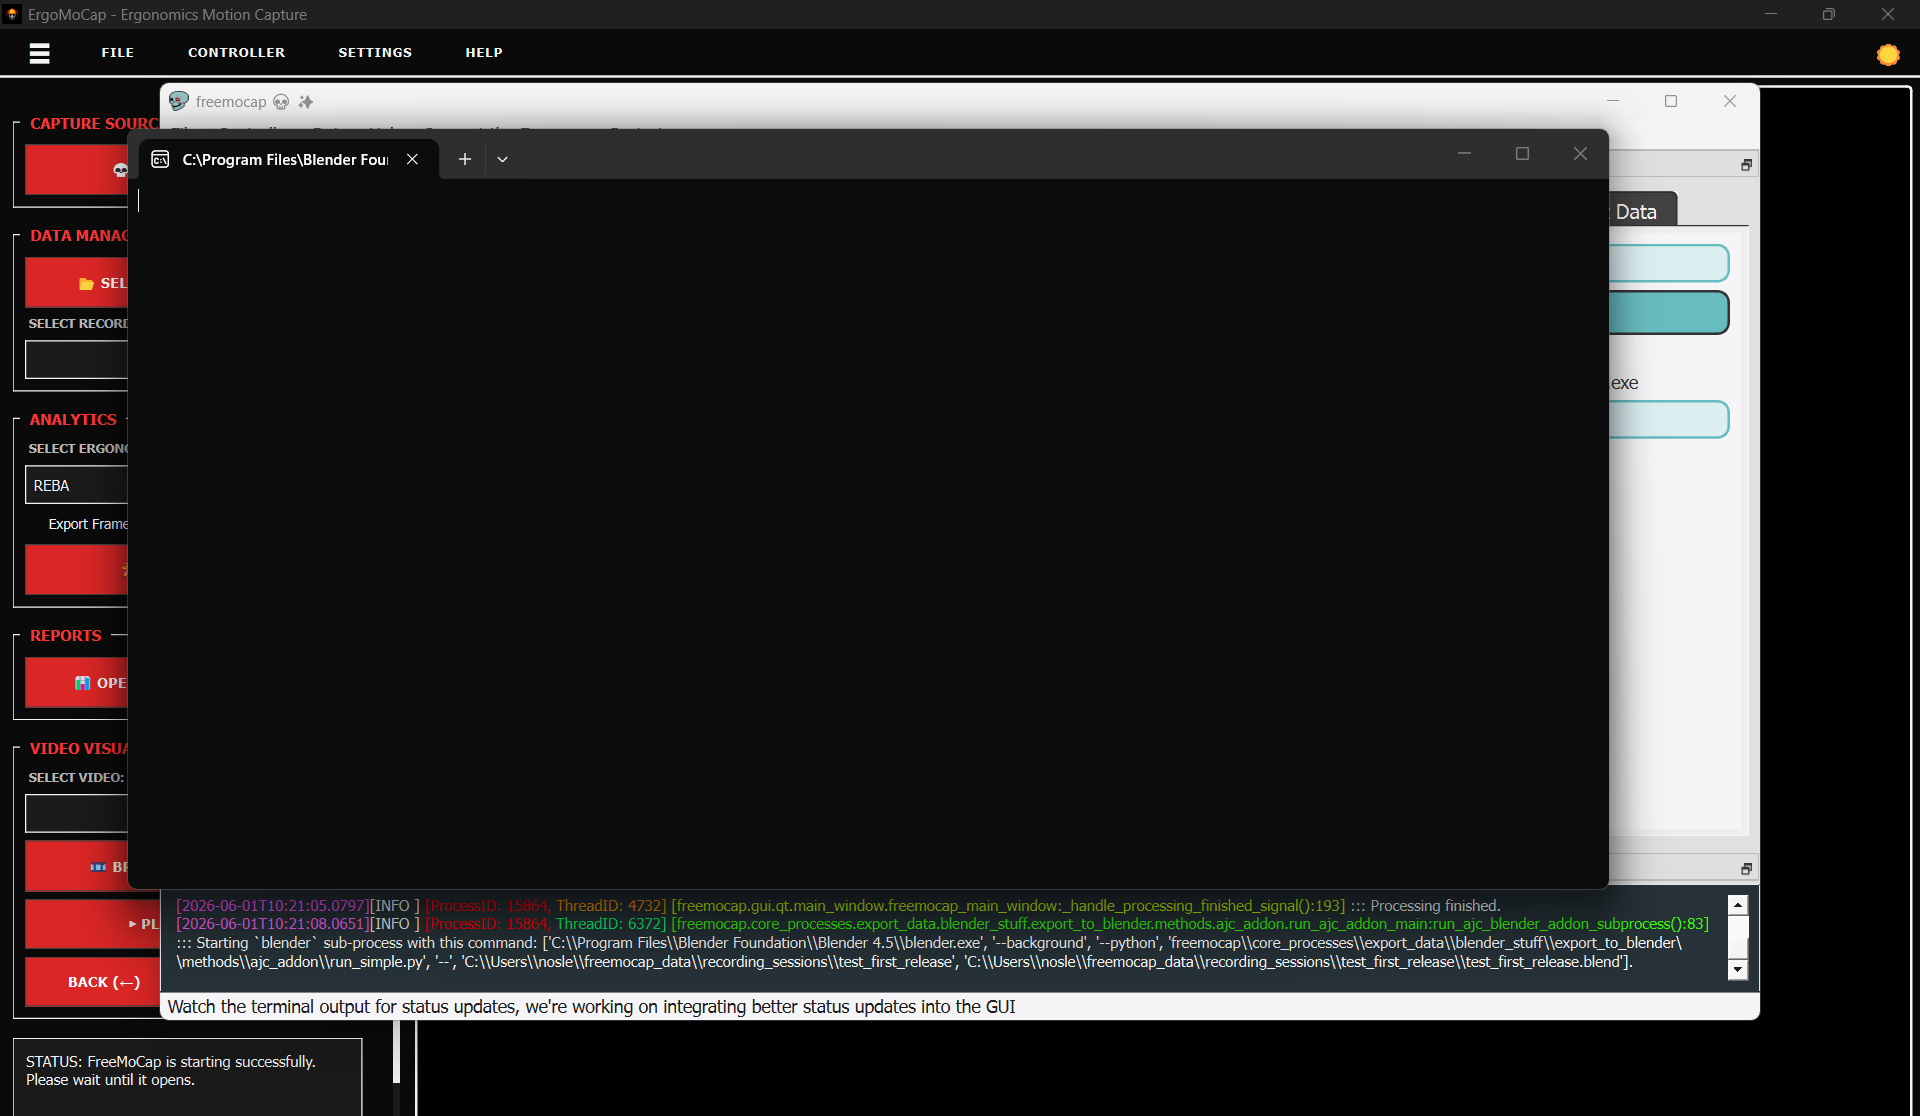
Task: Click the OPE reports button with chart icon
Action: [77, 683]
